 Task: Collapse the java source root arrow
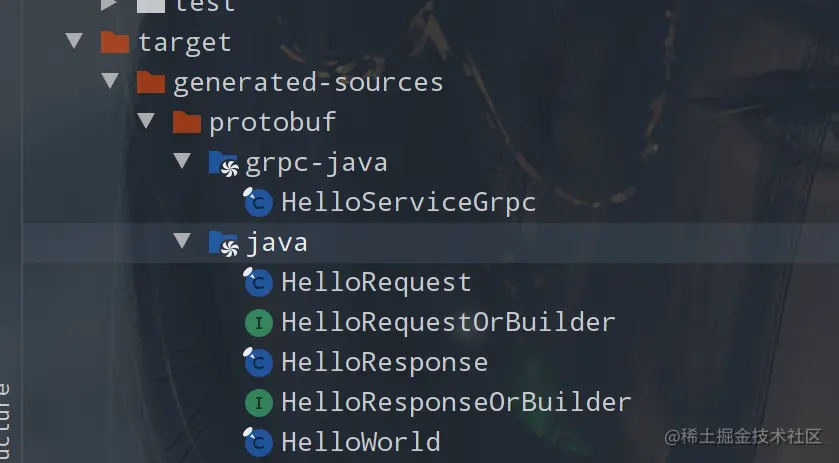click(x=181, y=241)
